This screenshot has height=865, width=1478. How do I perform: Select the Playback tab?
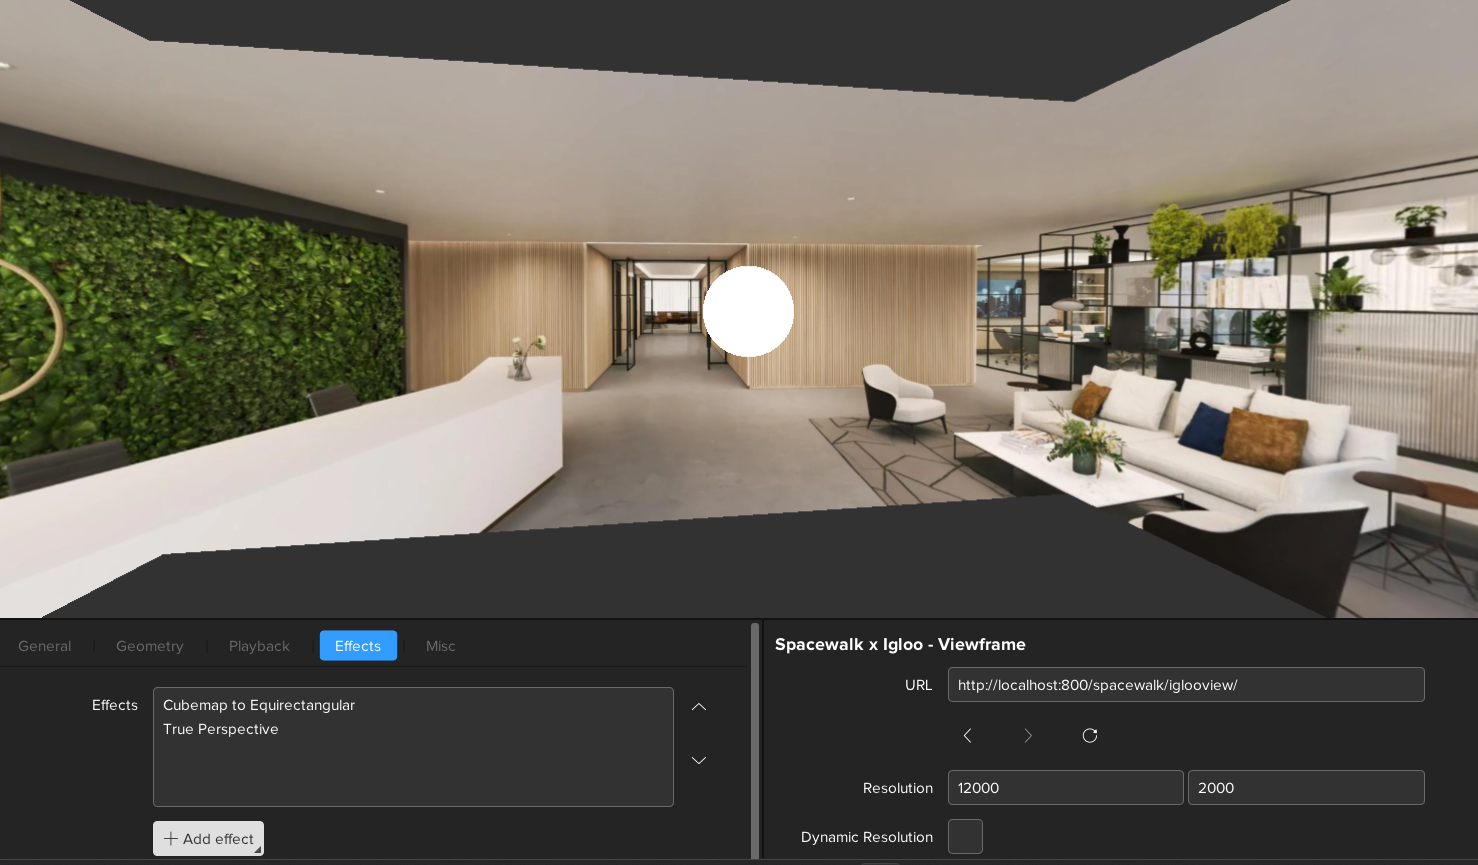pyautogui.click(x=259, y=646)
